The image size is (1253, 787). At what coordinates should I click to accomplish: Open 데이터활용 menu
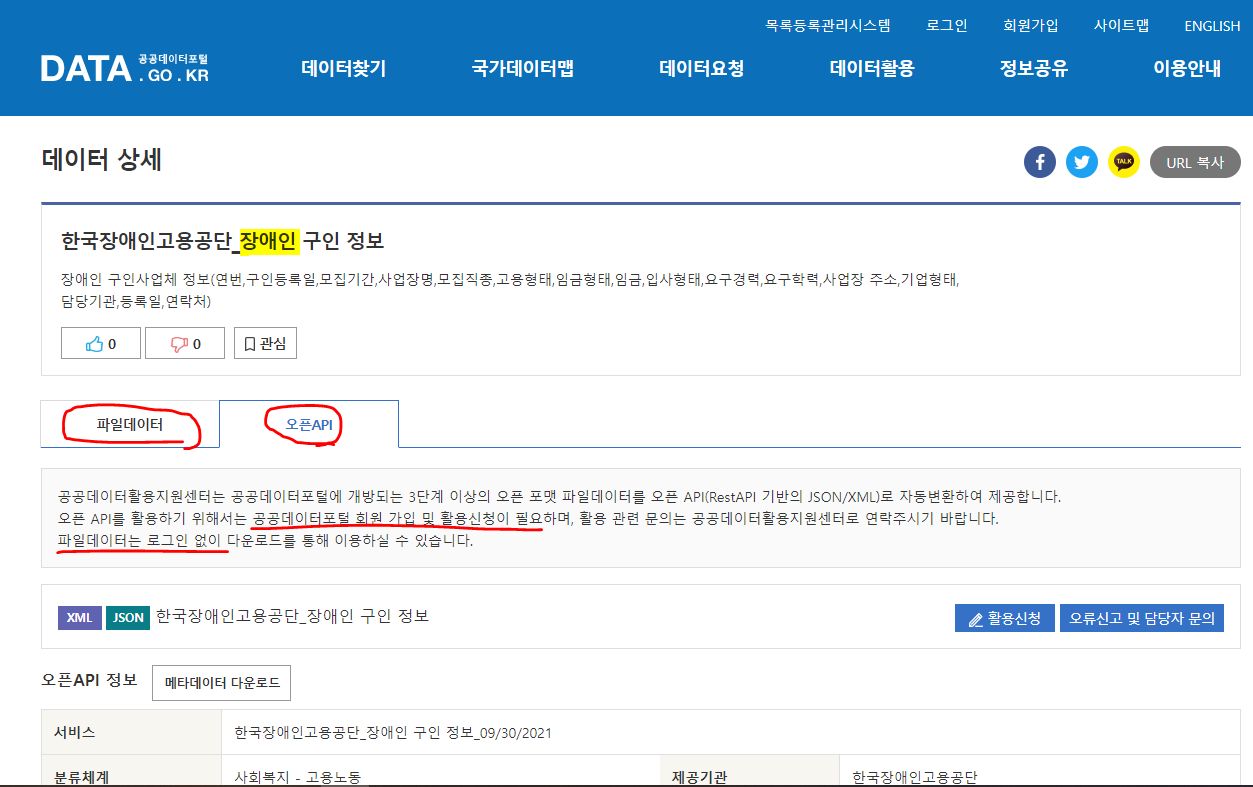click(872, 69)
